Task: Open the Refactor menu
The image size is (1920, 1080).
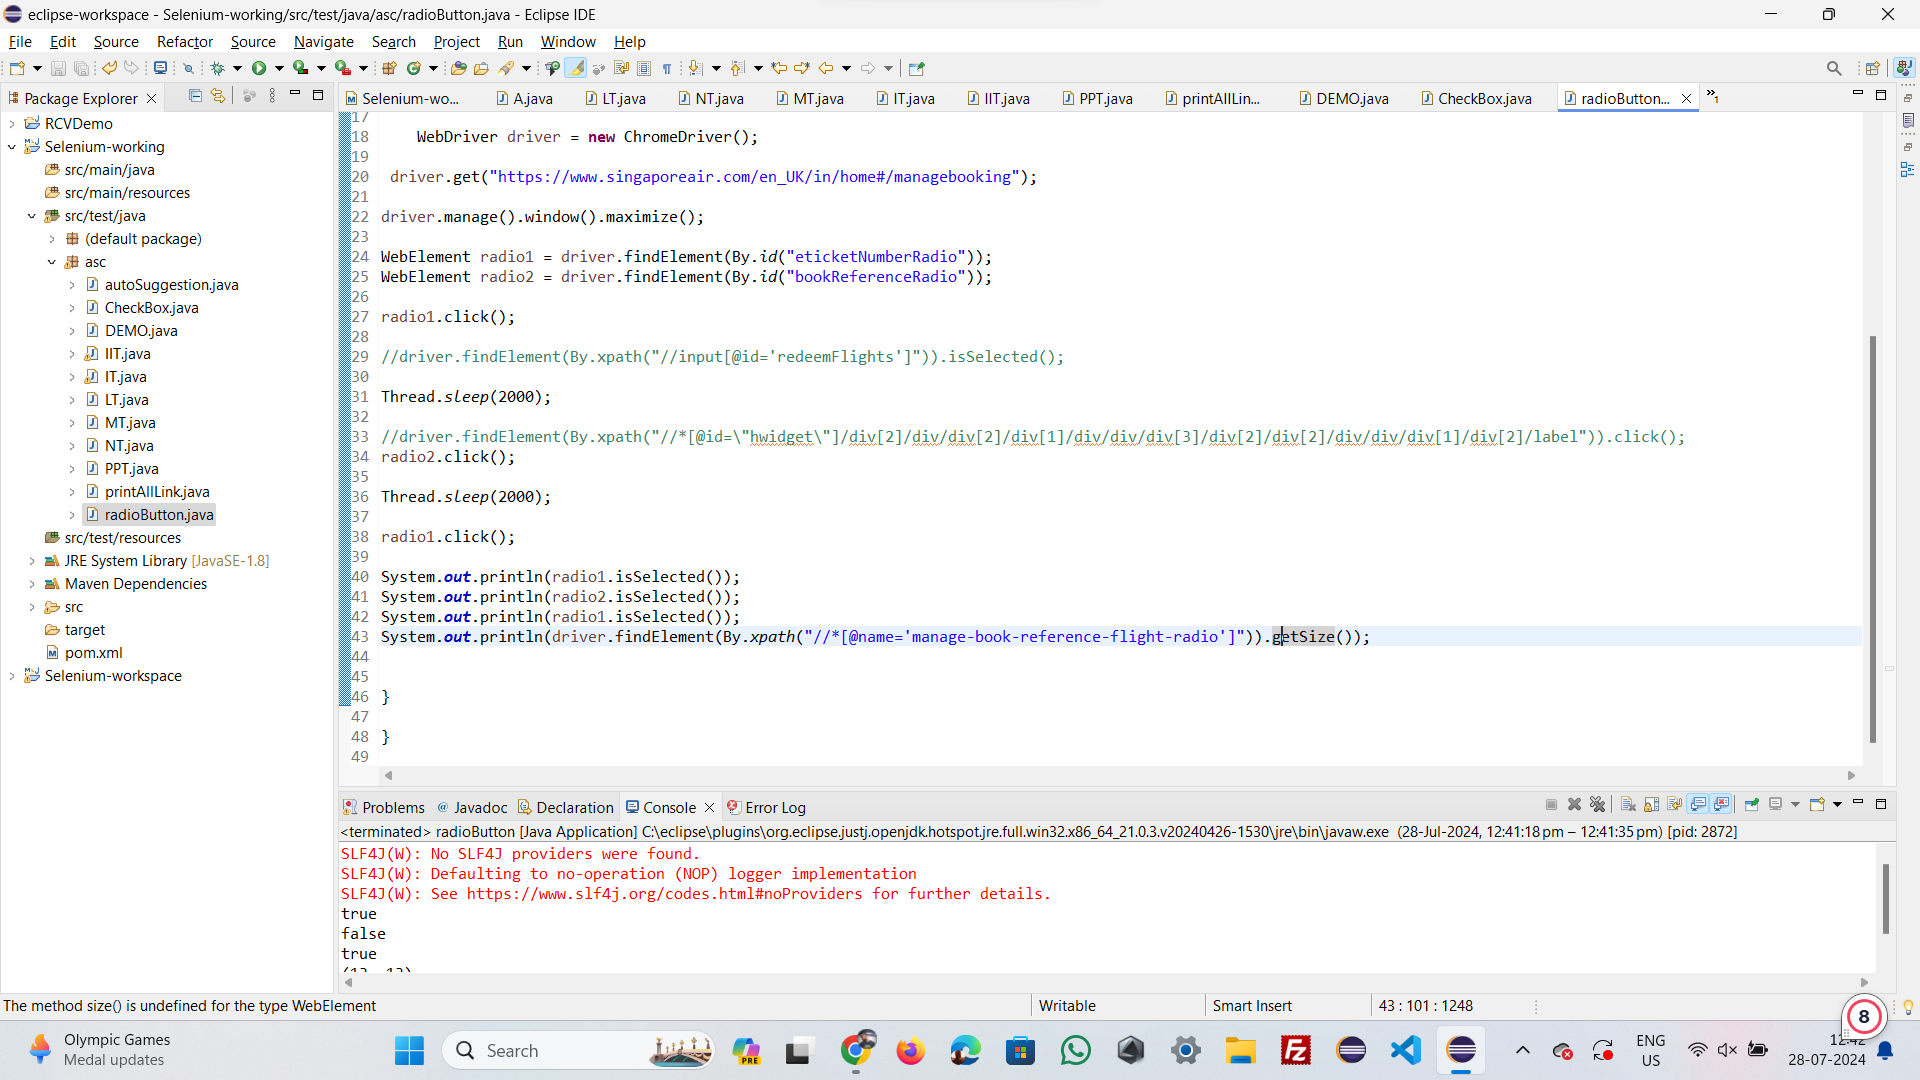Action: [184, 41]
